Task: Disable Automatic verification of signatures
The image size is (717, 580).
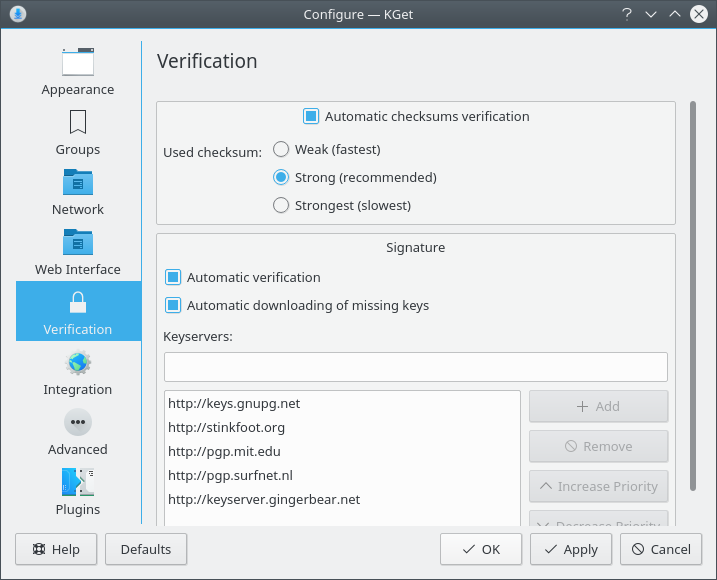Action: pos(173,277)
